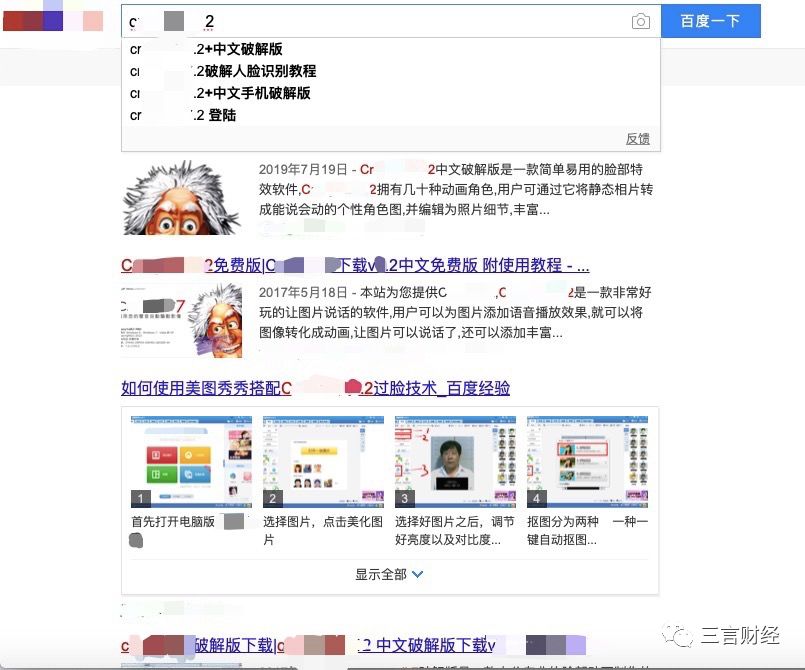Click the 2017 result's software screenshot thumbnail
Image resolution: width=805 pixels, height=670 pixels.
tap(181, 321)
